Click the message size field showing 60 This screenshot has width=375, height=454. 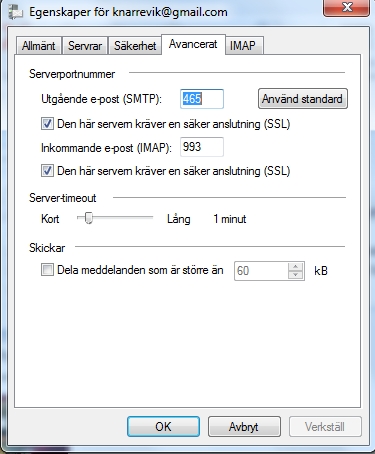coord(261,271)
